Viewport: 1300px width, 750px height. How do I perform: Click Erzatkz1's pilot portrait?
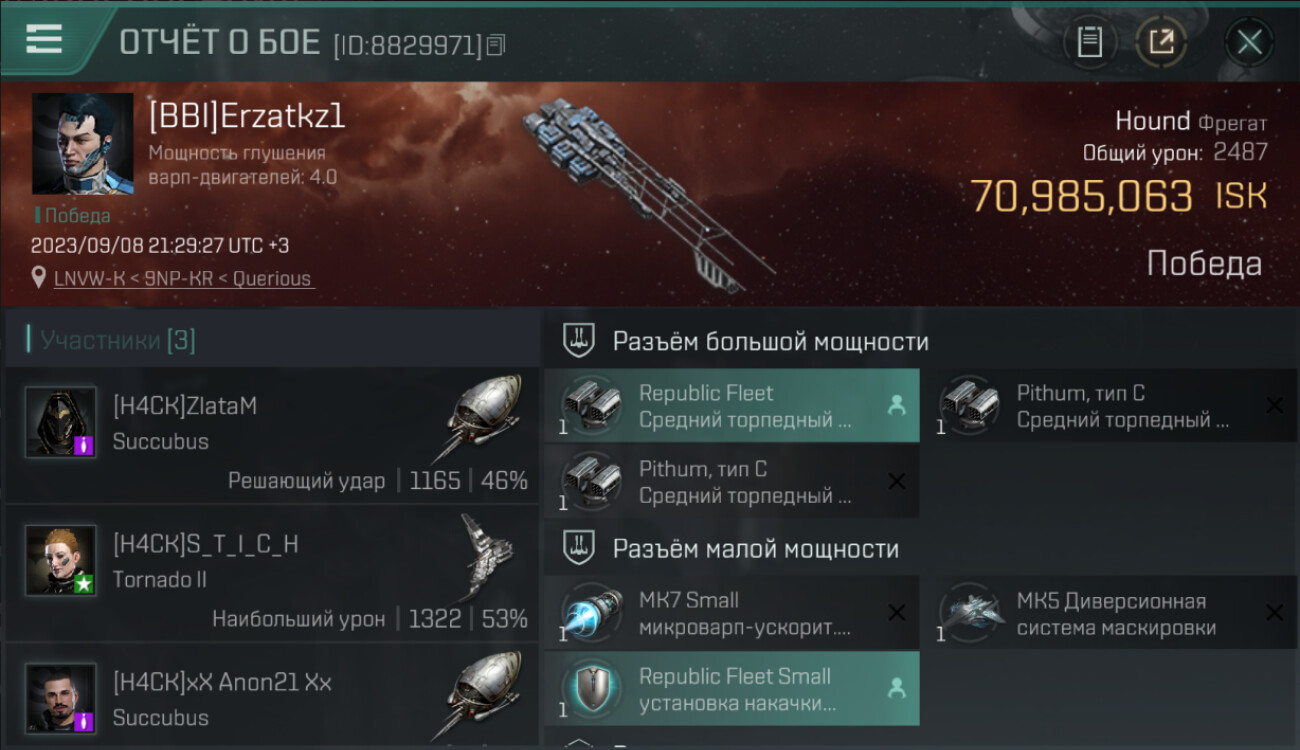83,144
